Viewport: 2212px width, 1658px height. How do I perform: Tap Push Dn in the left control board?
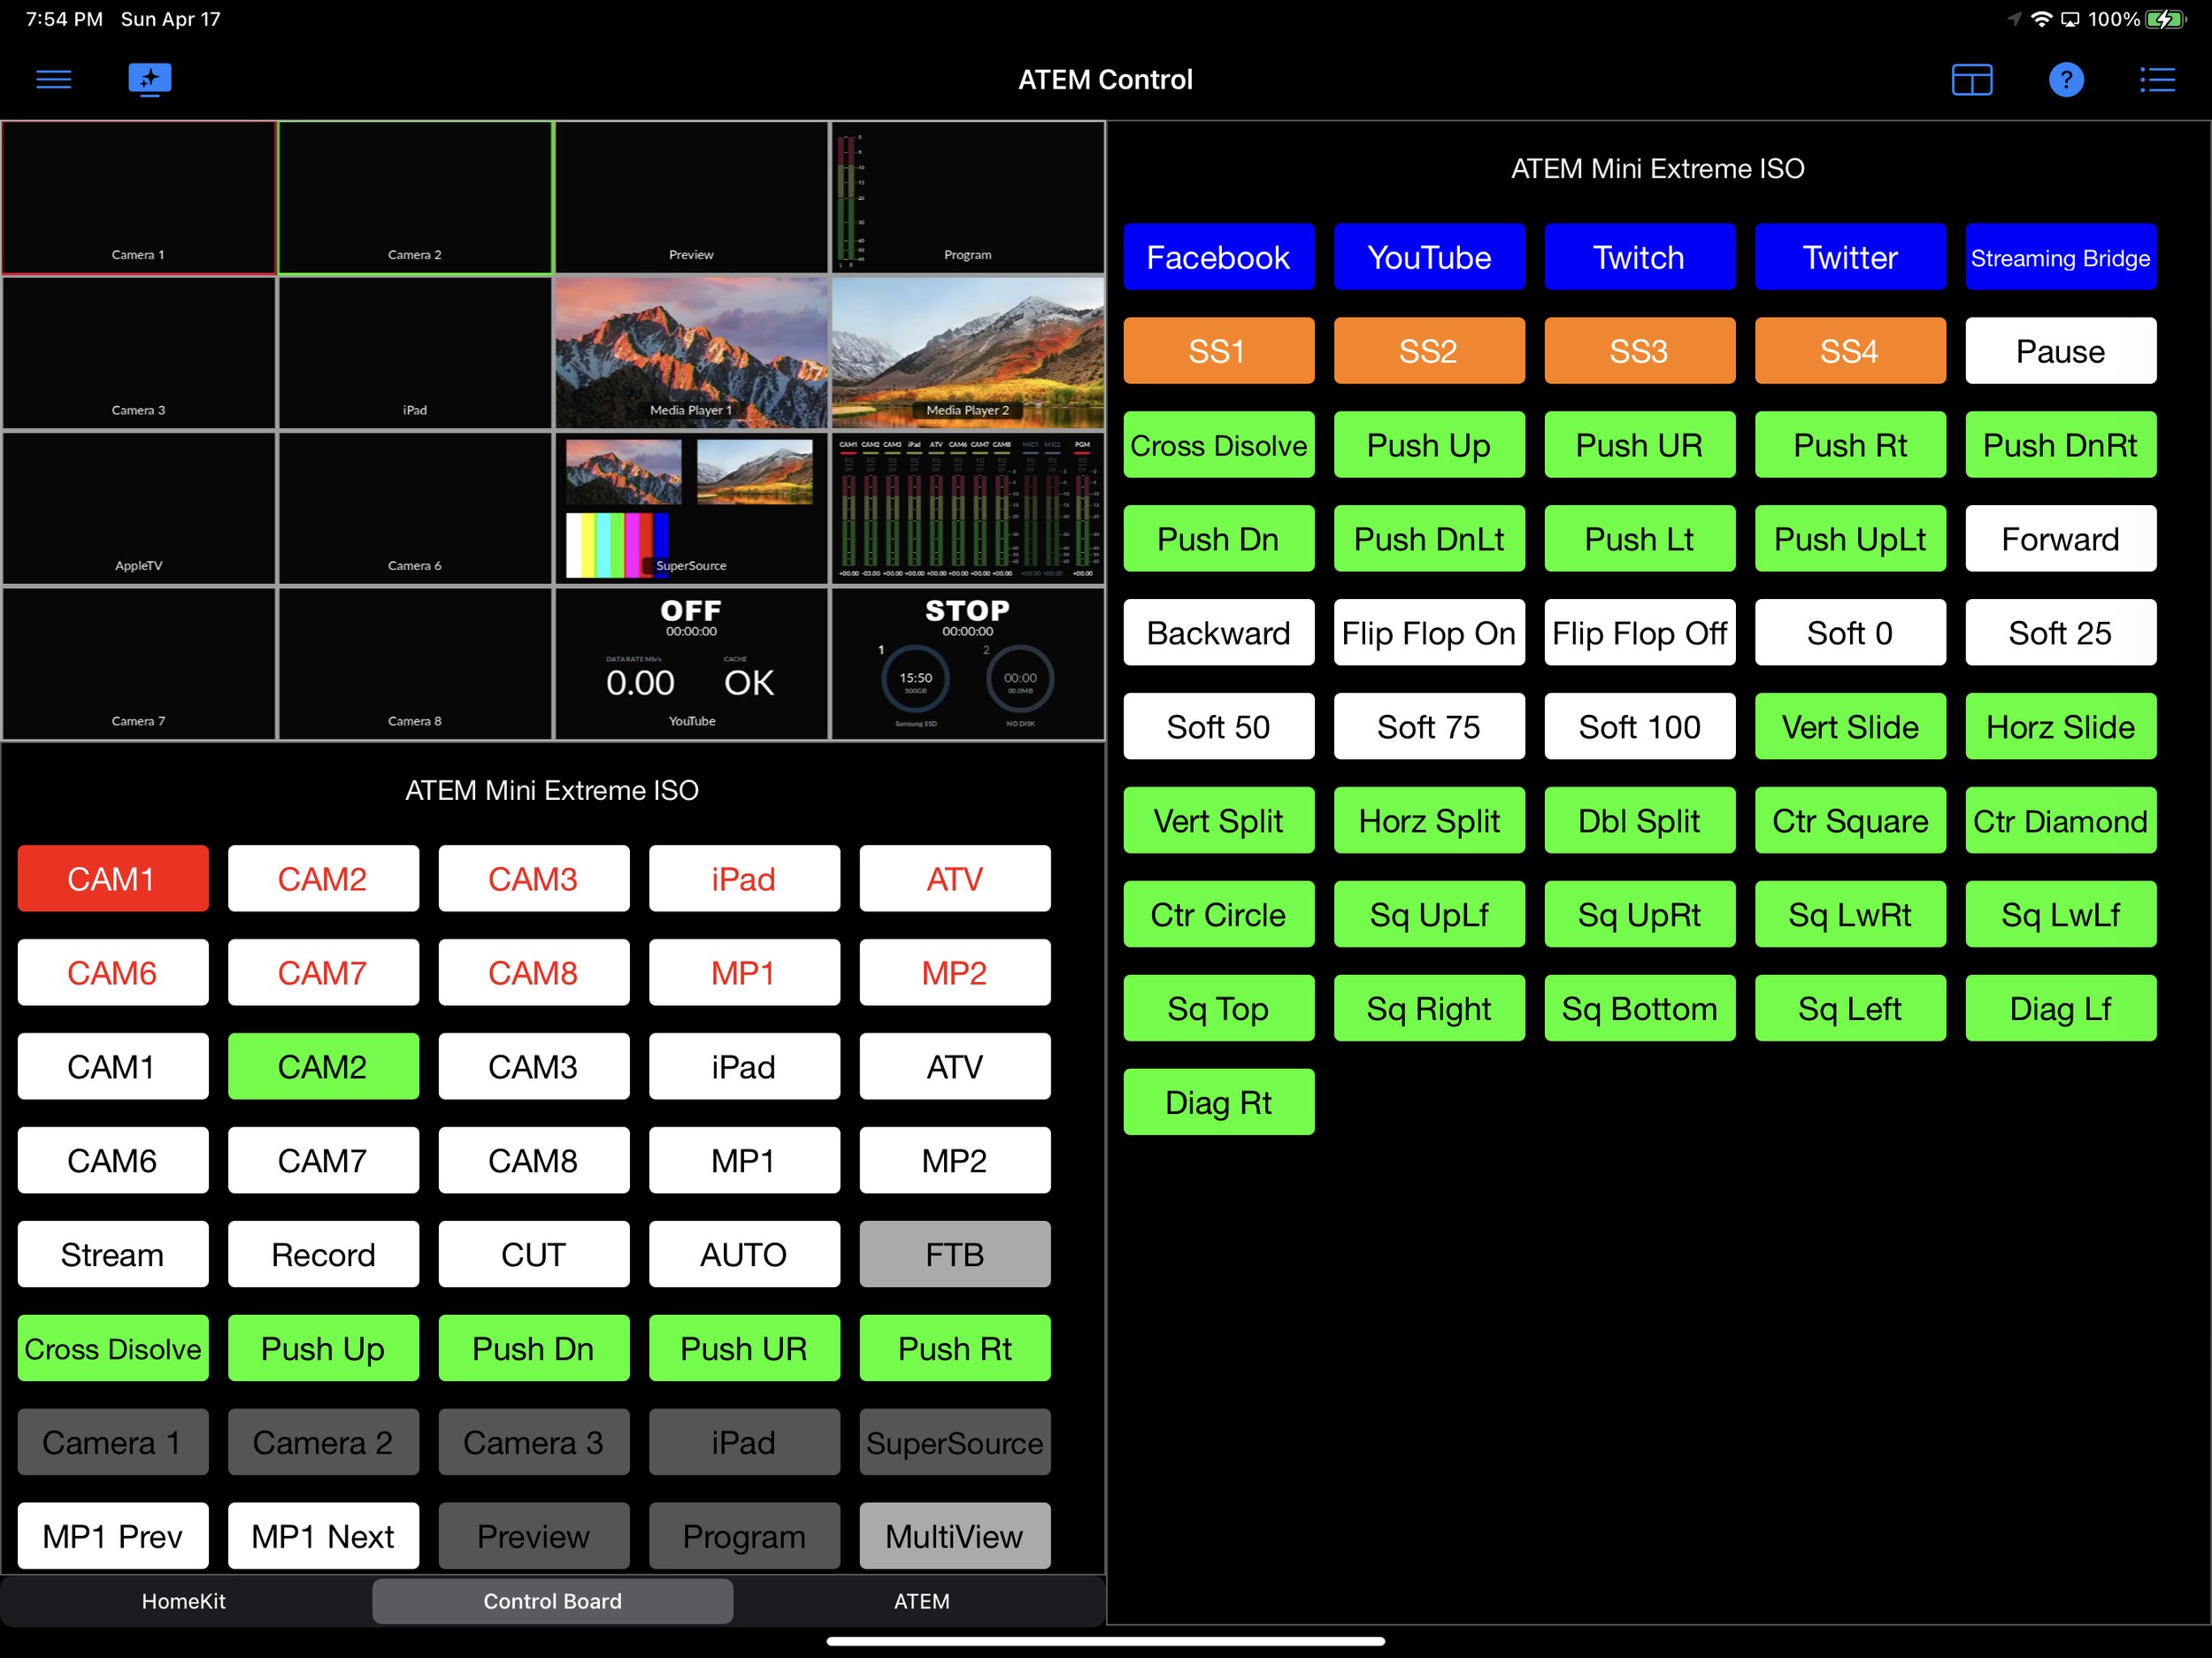534,1348
